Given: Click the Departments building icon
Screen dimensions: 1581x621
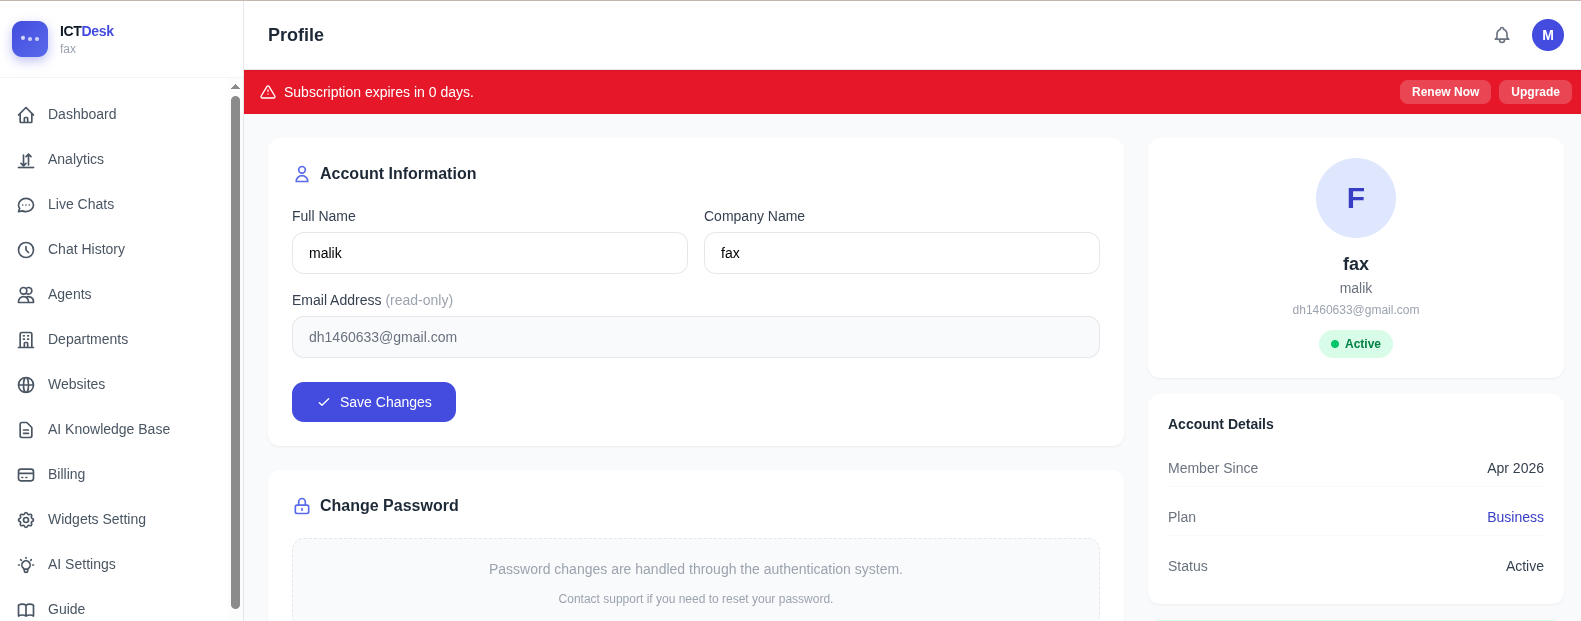Looking at the screenshot, I should click(x=26, y=340).
